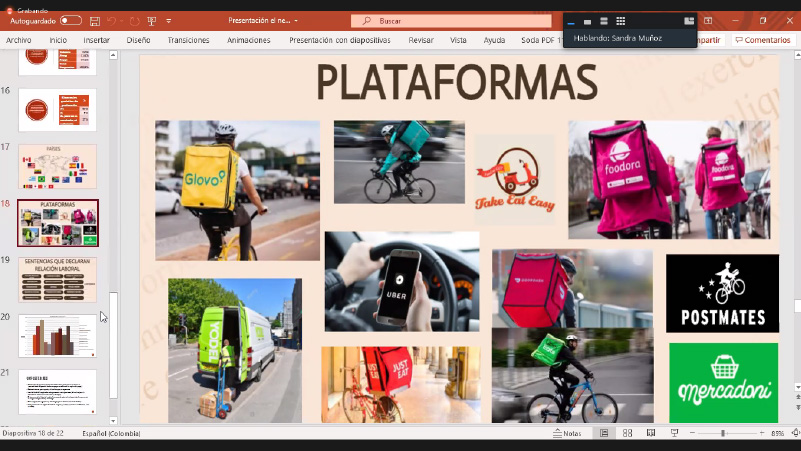Screen dimensions: 801x451
Task: Click the Save (diskette) icon
Action: 95,21
